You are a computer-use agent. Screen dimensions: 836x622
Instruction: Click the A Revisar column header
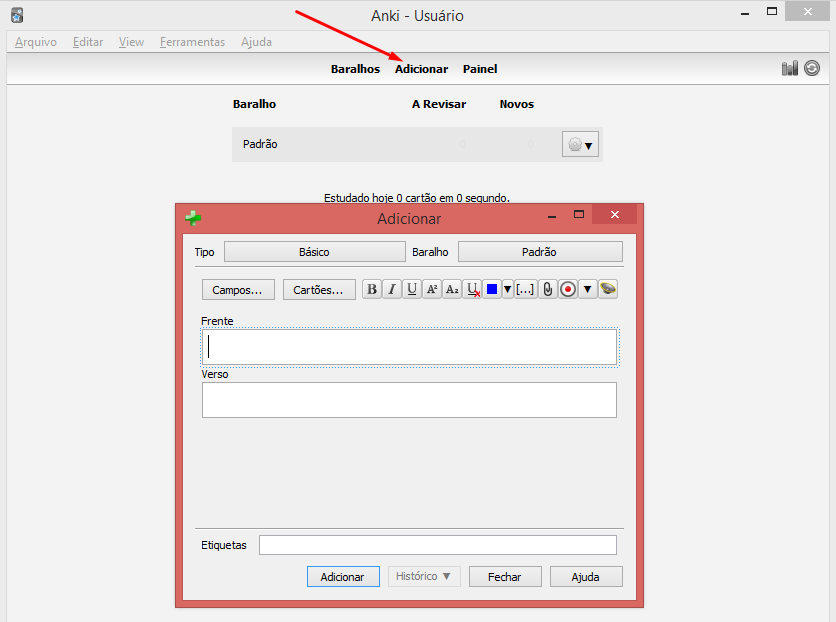tap(439, 104)
